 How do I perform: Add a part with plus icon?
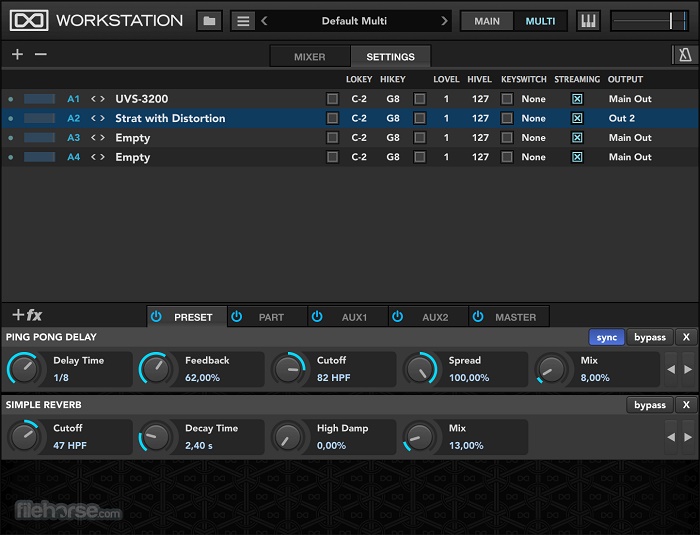click(x=17, y=55)
